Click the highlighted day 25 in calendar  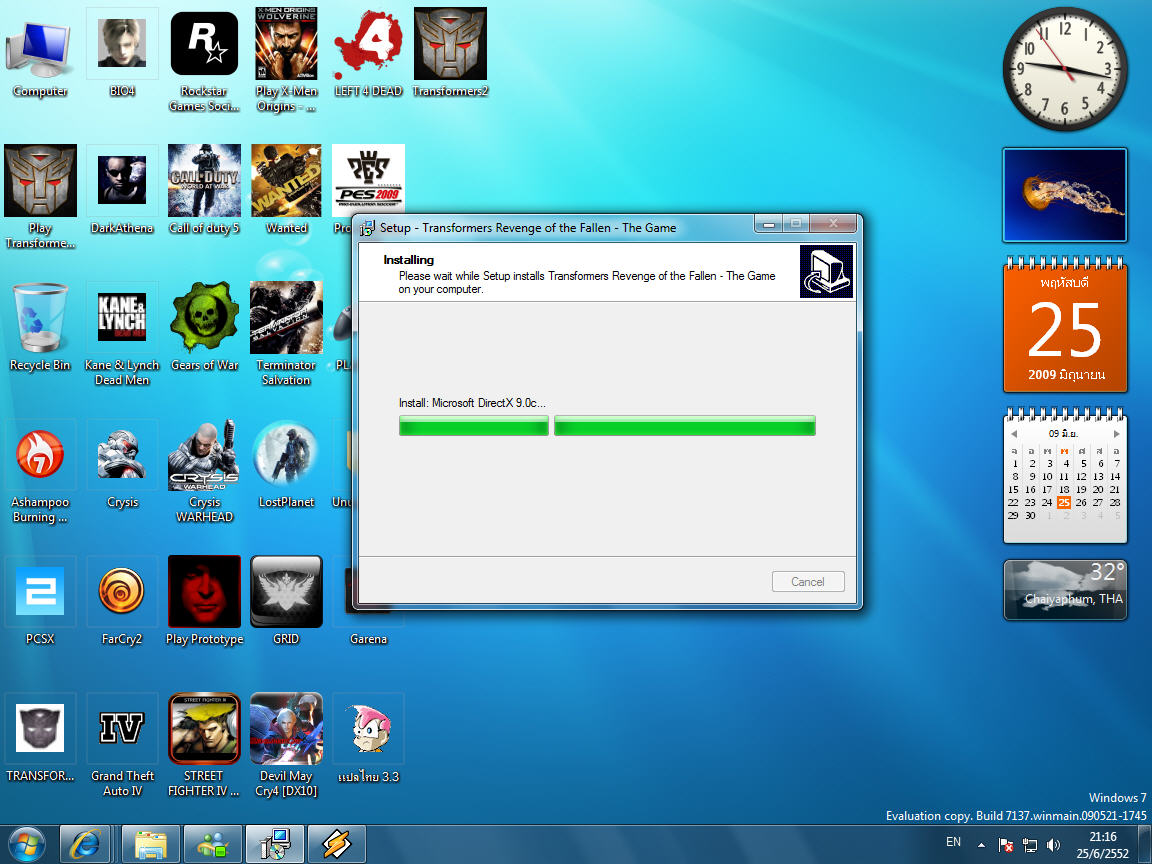1064,503
